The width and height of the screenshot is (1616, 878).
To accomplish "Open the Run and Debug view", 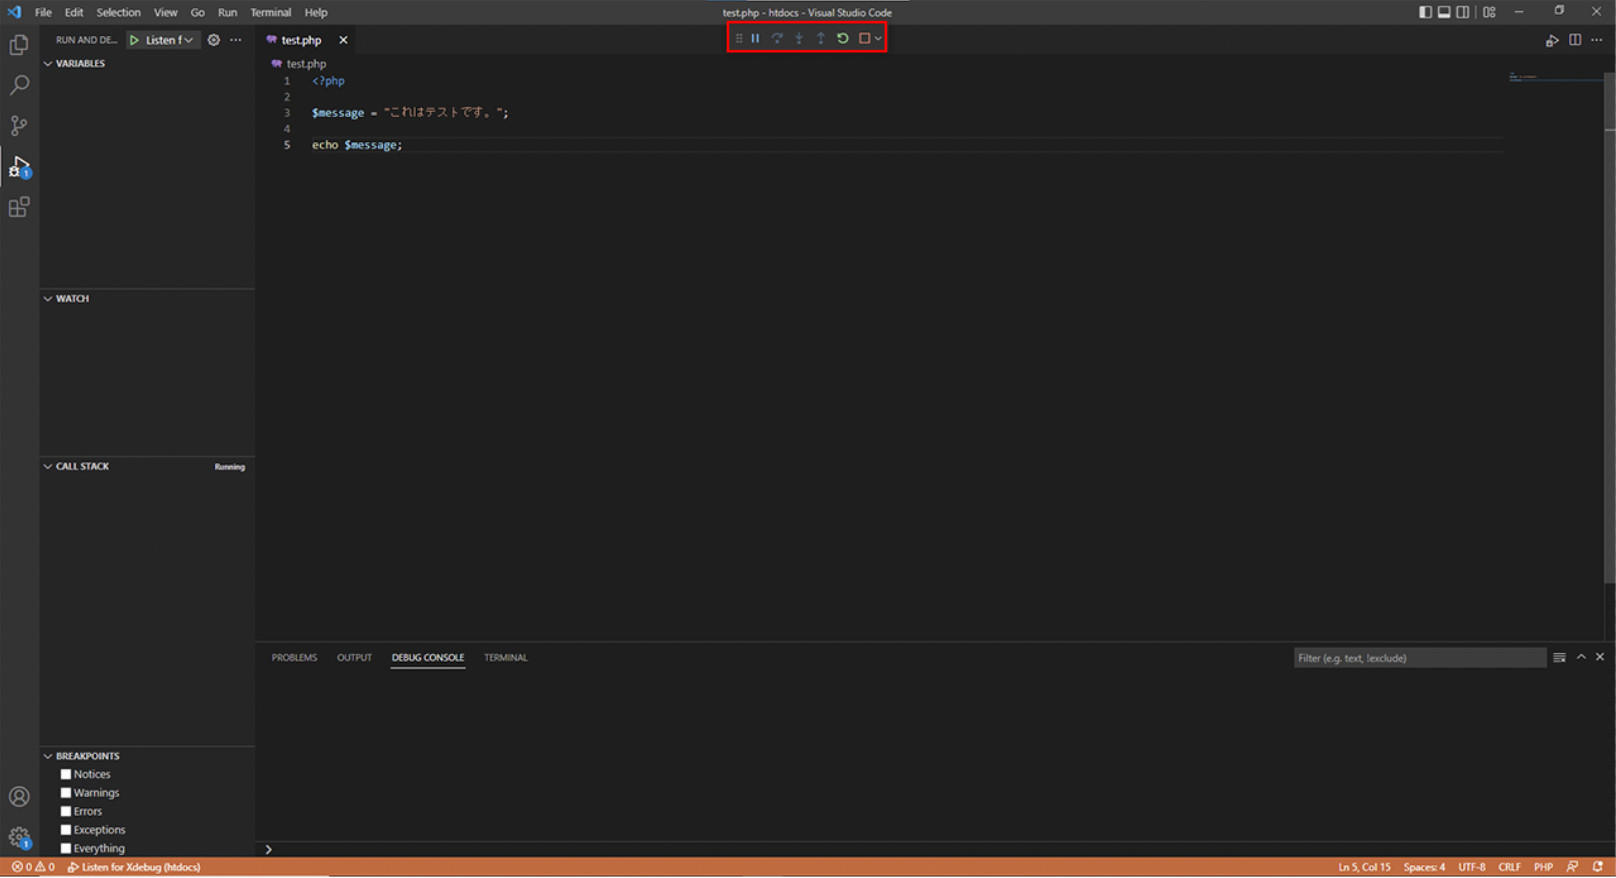I will click(x=19, y=167).
